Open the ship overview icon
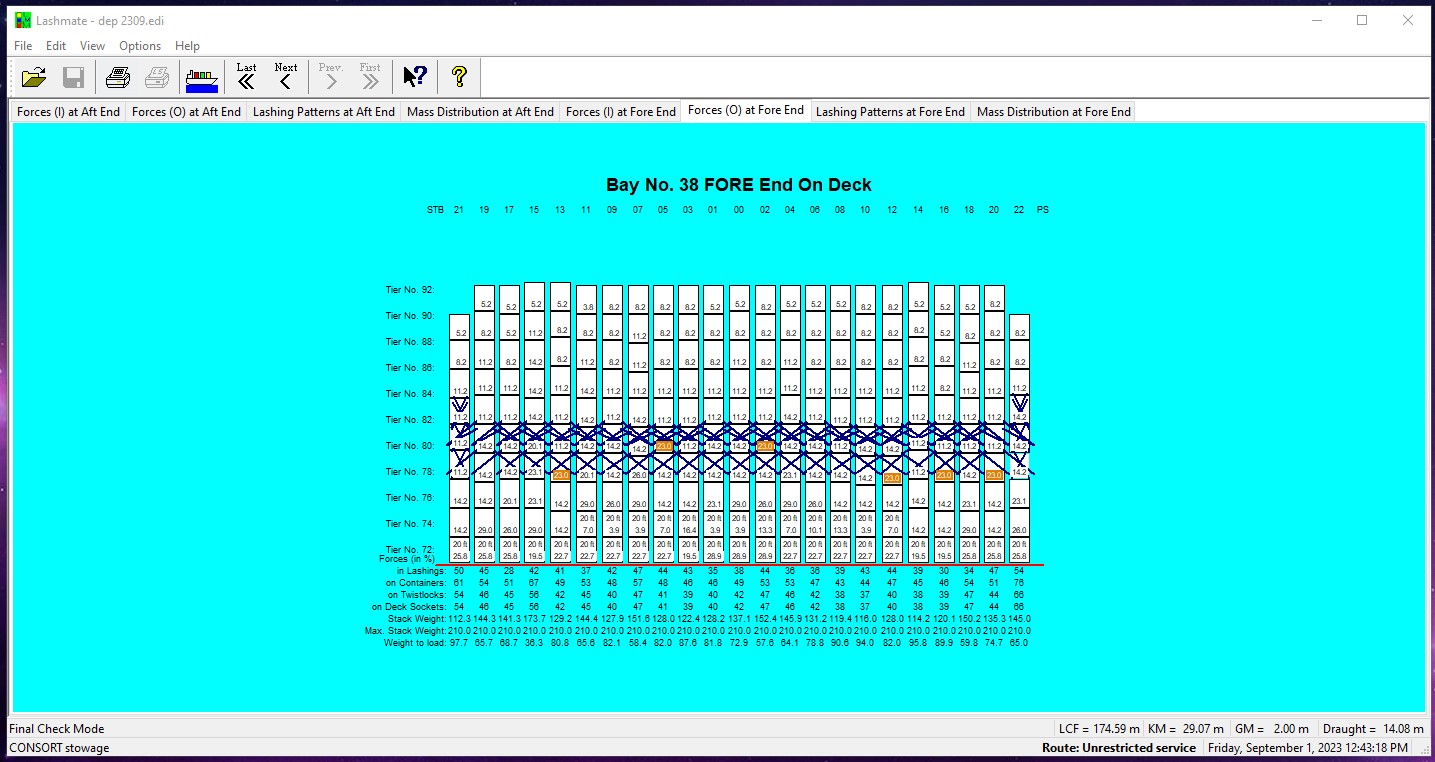 coord(201,77)
